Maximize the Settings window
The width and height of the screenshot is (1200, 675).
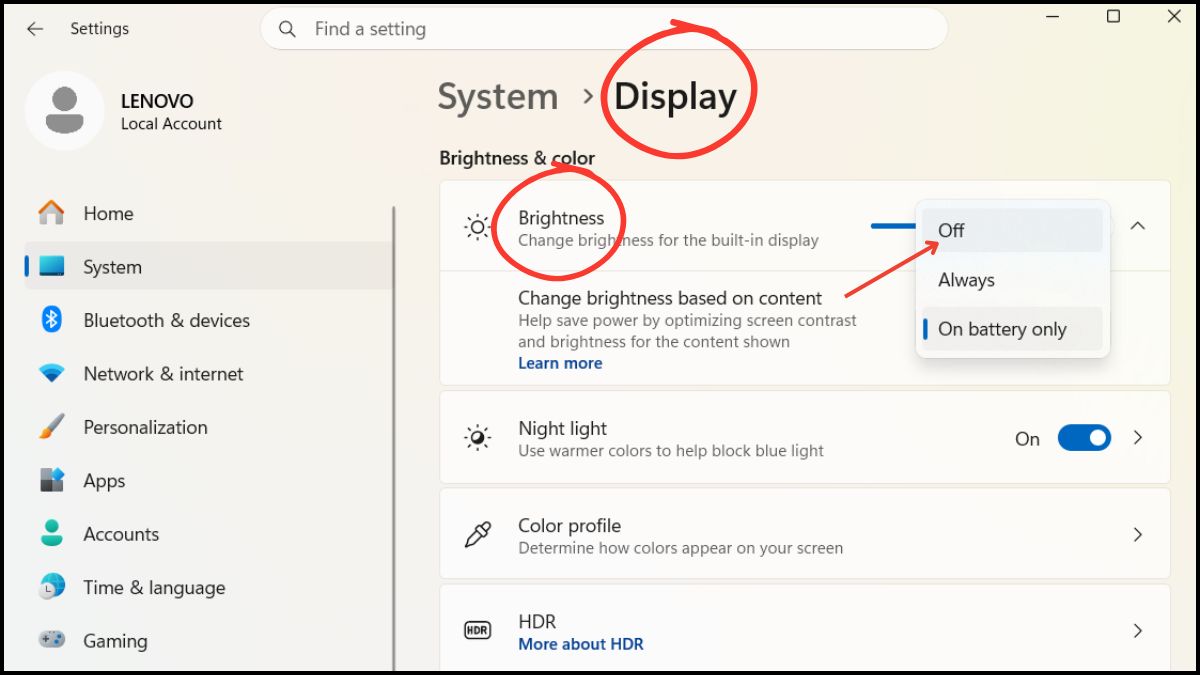1113,17
